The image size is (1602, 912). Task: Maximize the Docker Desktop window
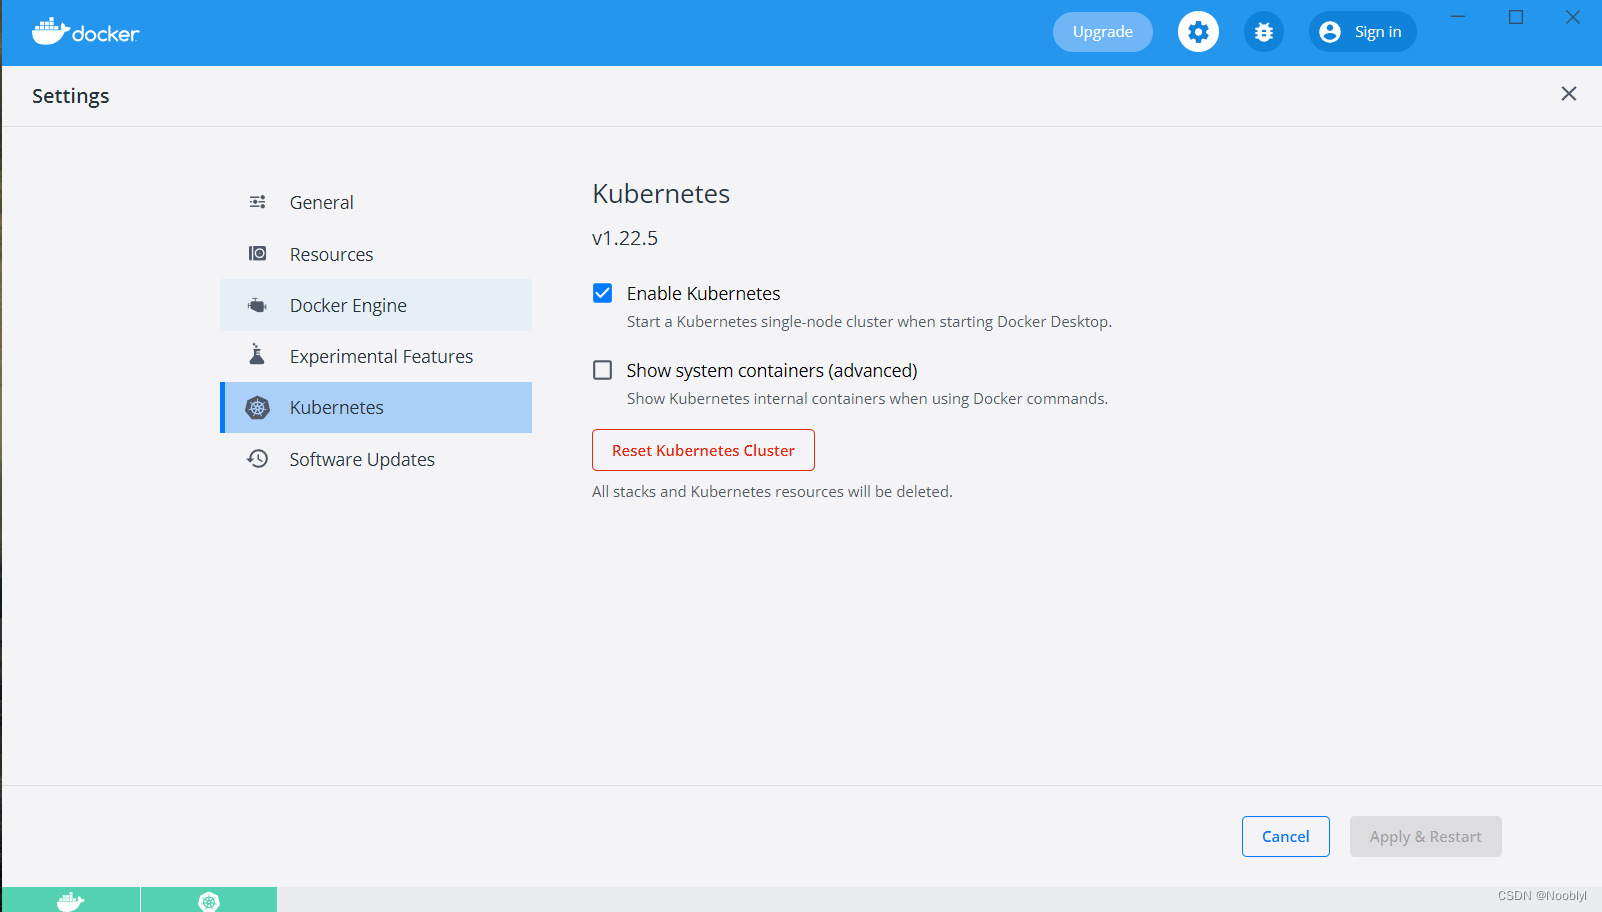(1516, 17)
